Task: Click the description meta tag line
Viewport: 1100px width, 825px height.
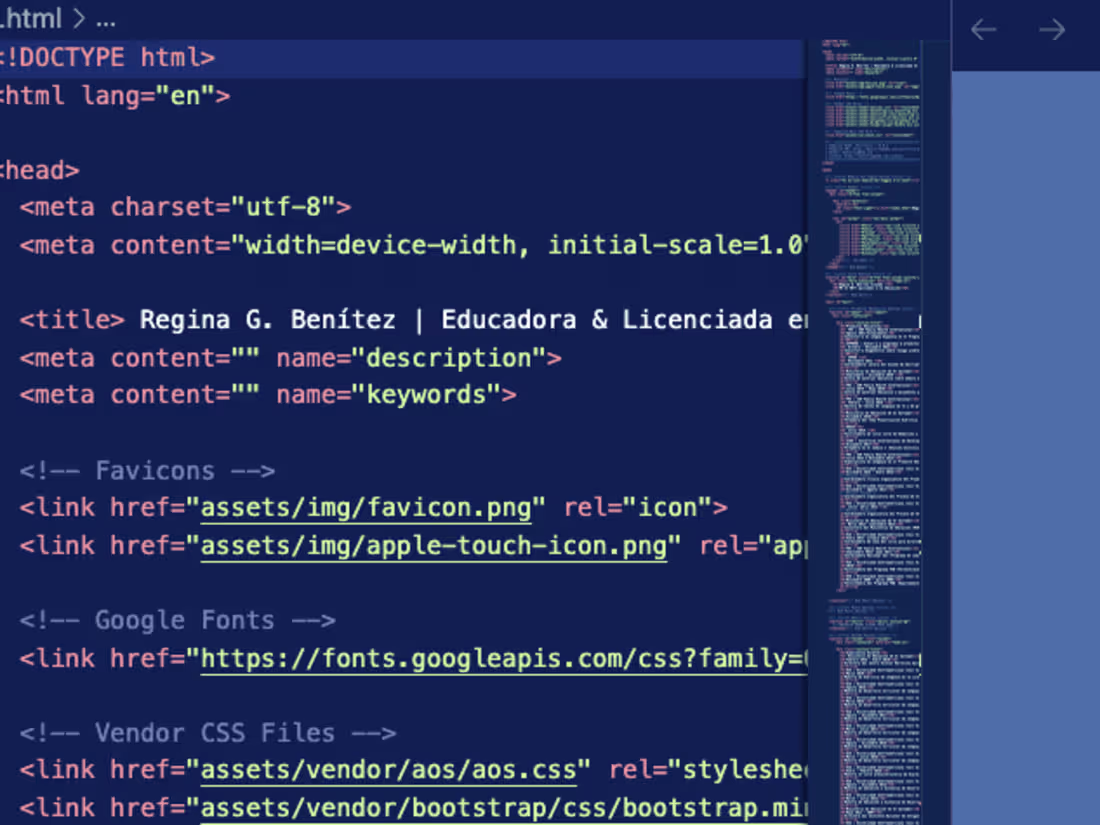Action: point(290,357)
